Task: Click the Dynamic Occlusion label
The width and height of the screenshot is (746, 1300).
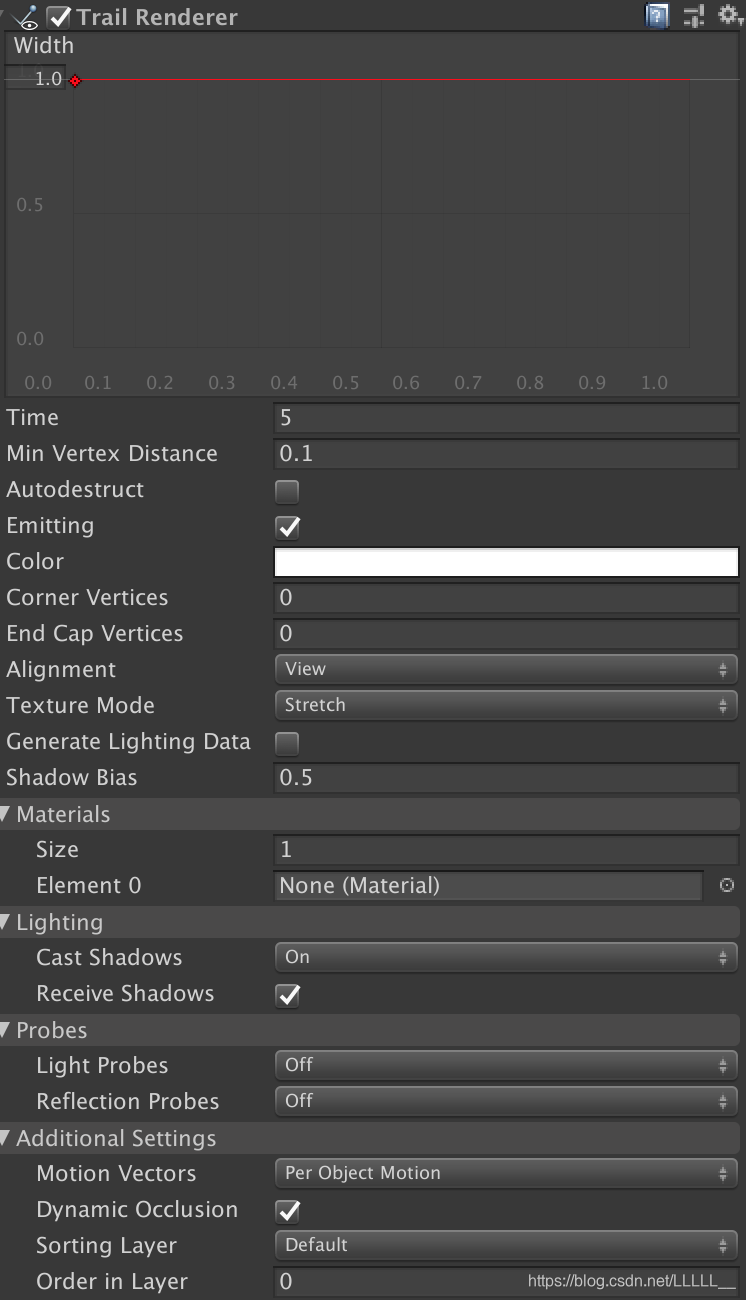Action: click(137, 1210)
